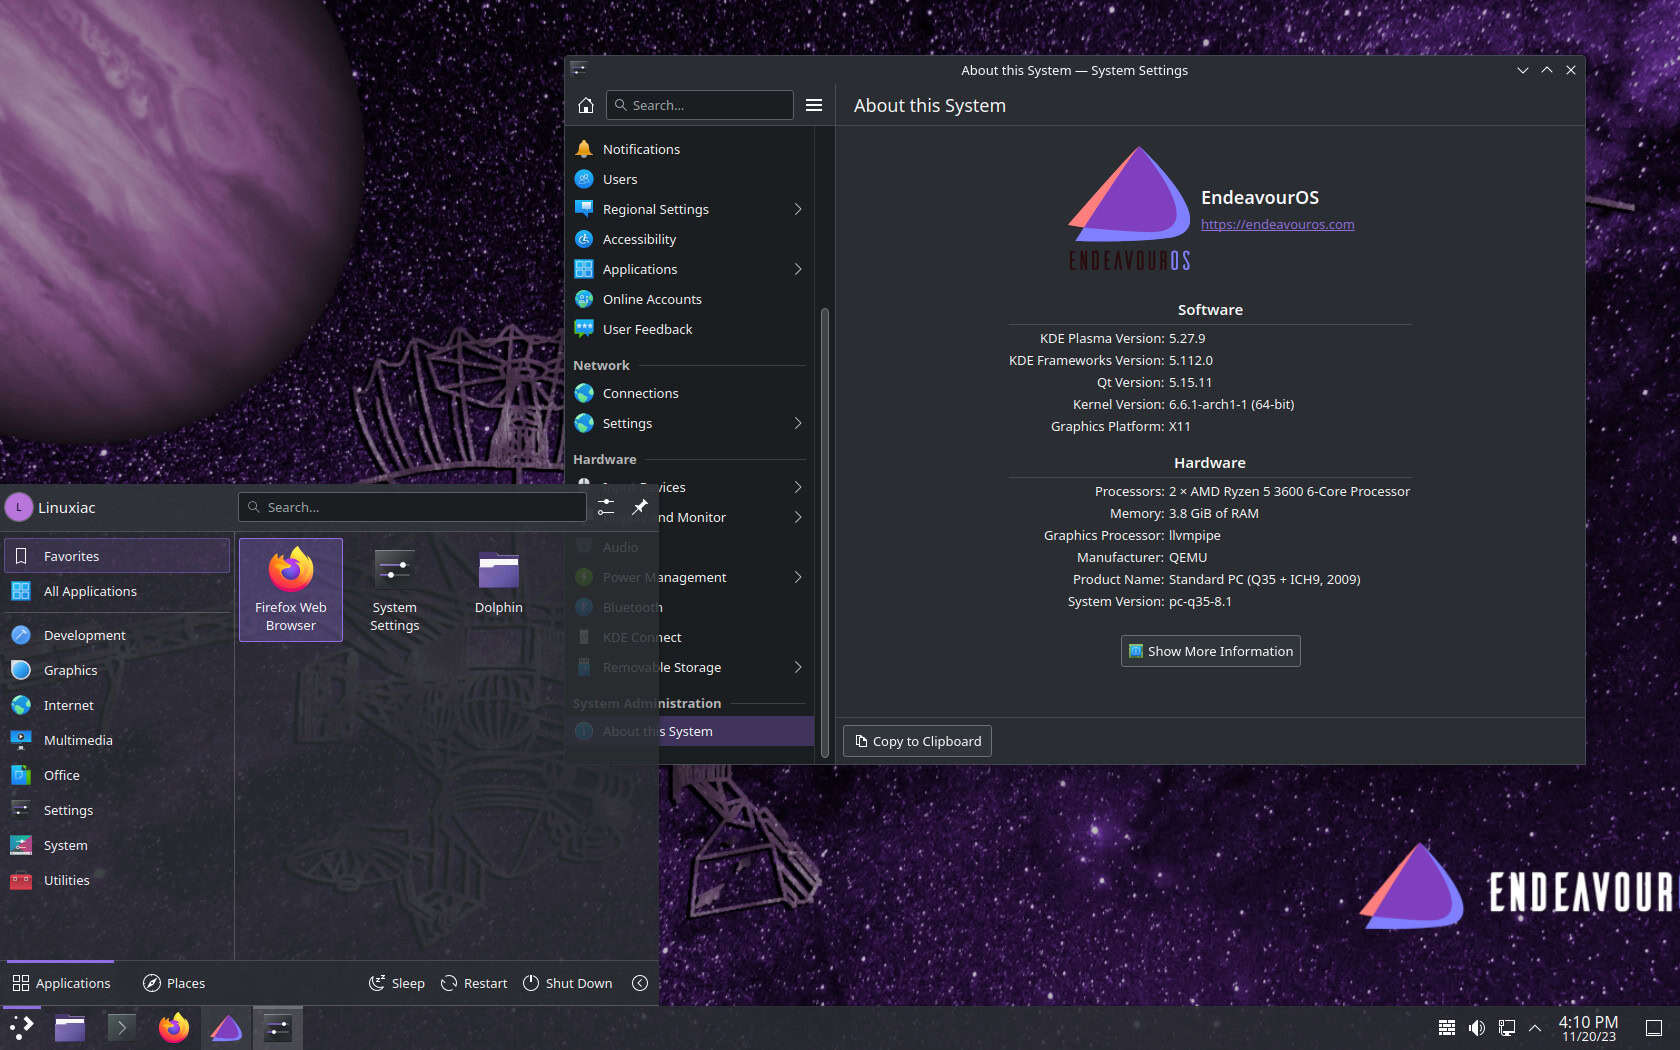
Task: Open Dolphin from the launcher favorites
Action: (498, 580)
